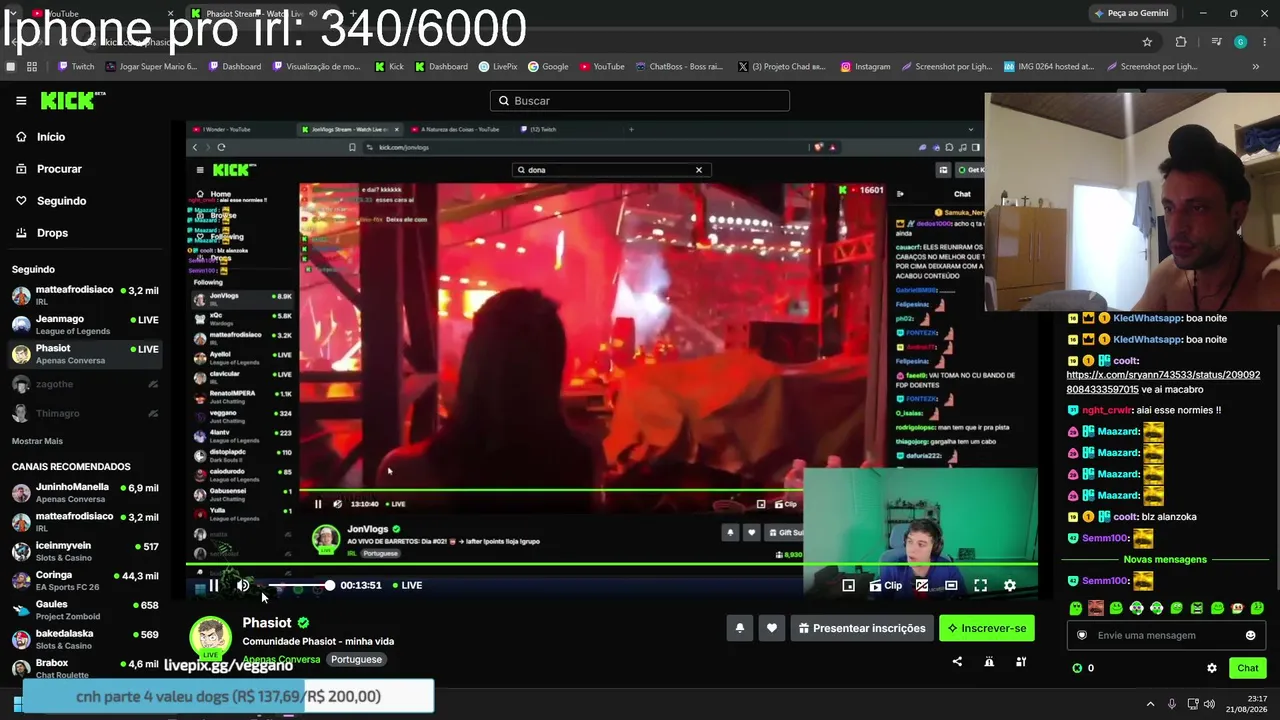The image size is (1280, 720).
Task: Mute the stream player volume
Action: (x=243, y=586)
